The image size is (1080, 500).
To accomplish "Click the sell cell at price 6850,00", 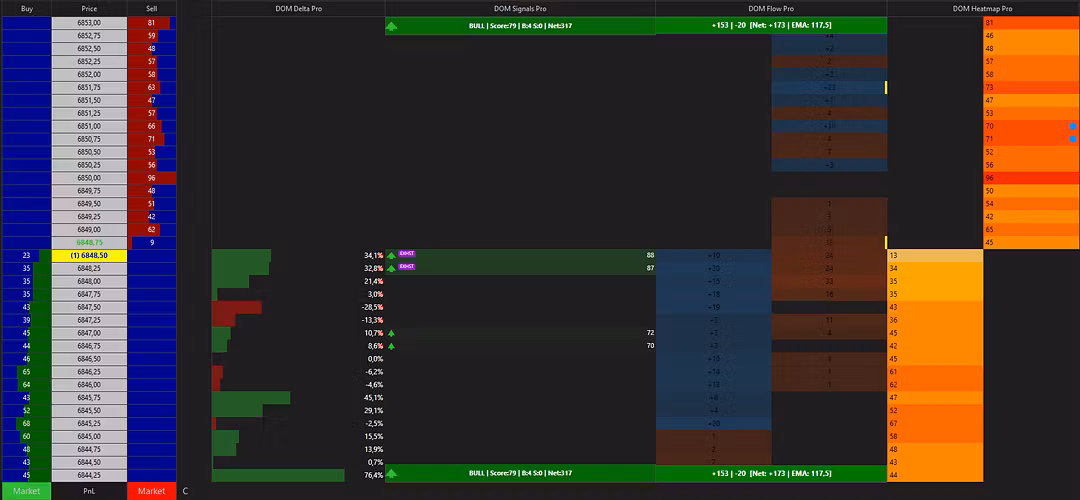I will point(151,178).
